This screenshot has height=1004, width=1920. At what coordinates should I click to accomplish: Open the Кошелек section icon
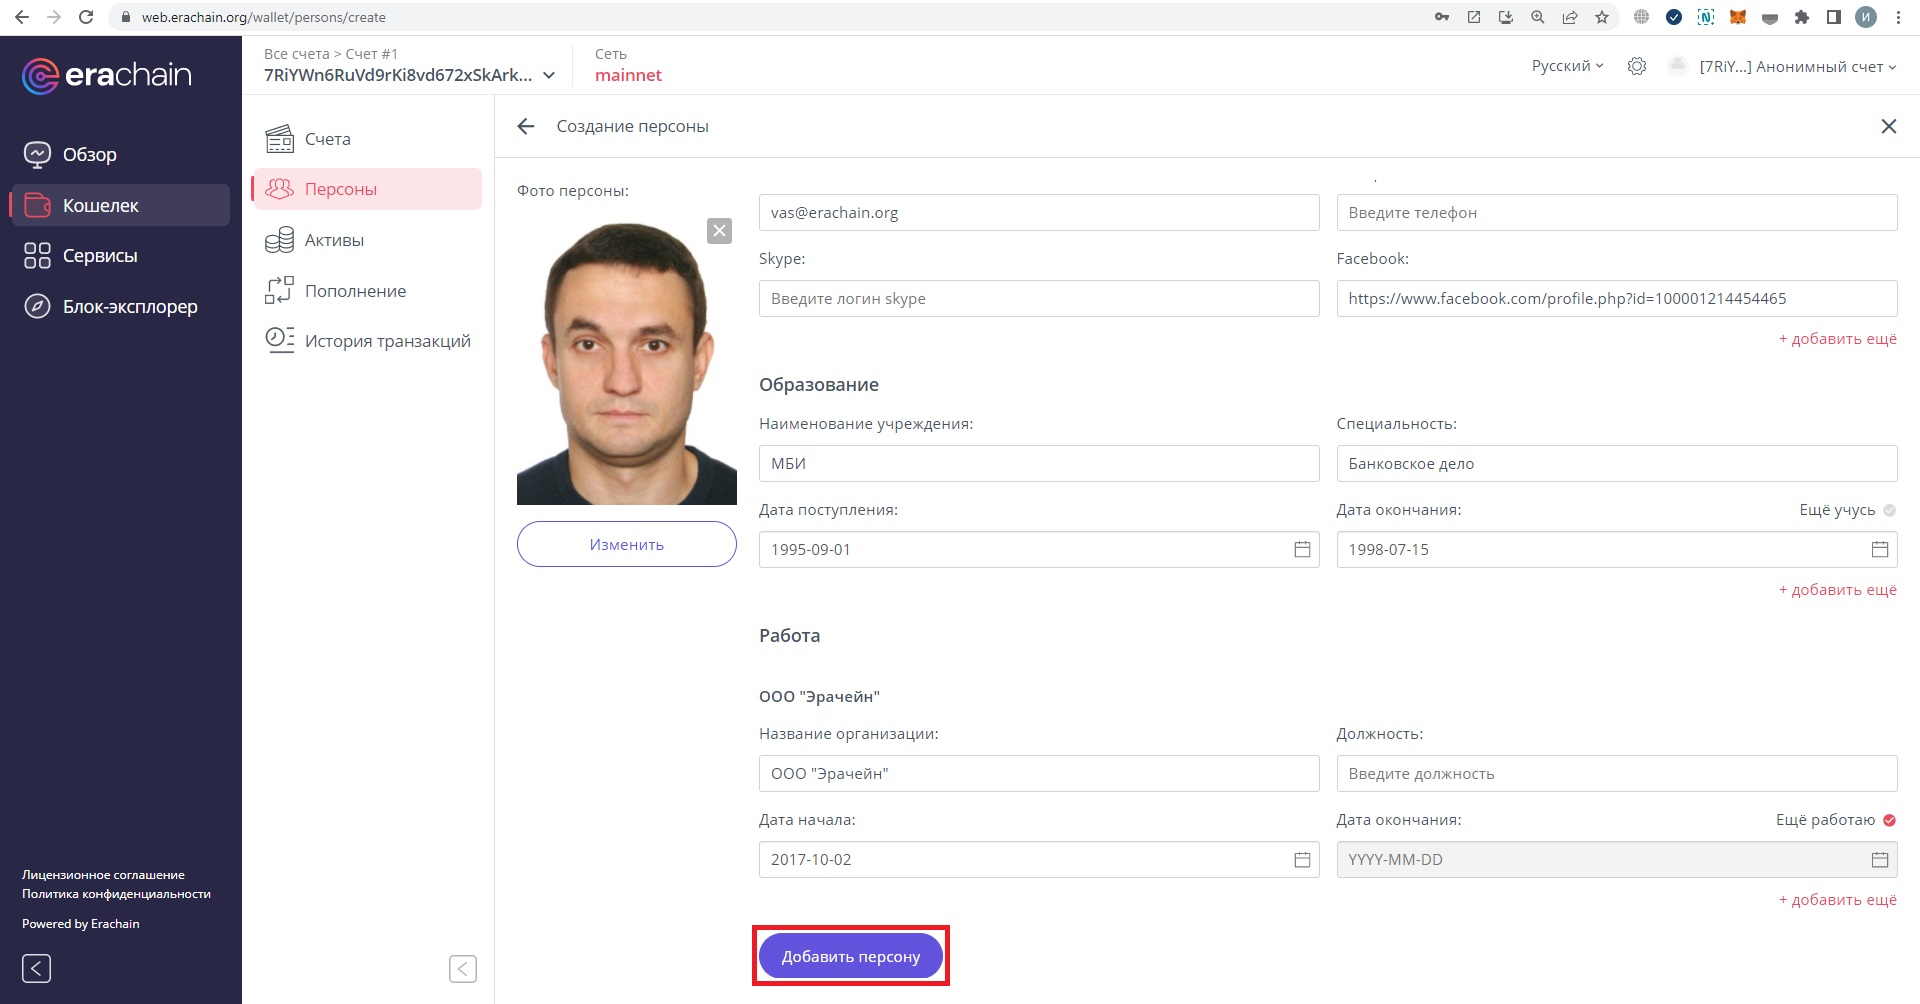tap(36, 204)
